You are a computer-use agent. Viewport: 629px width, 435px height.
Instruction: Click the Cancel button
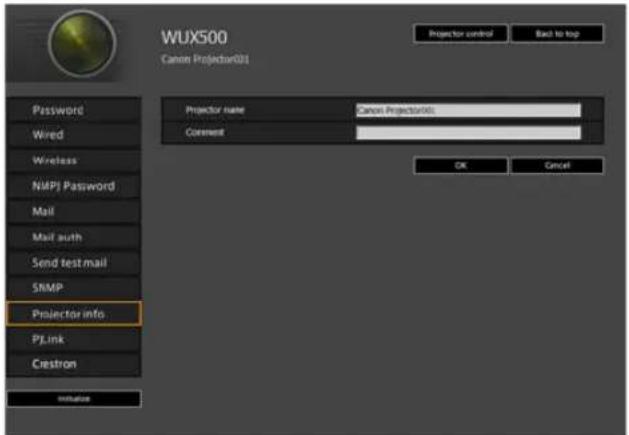pyautogui.click(x=558, y=165)
